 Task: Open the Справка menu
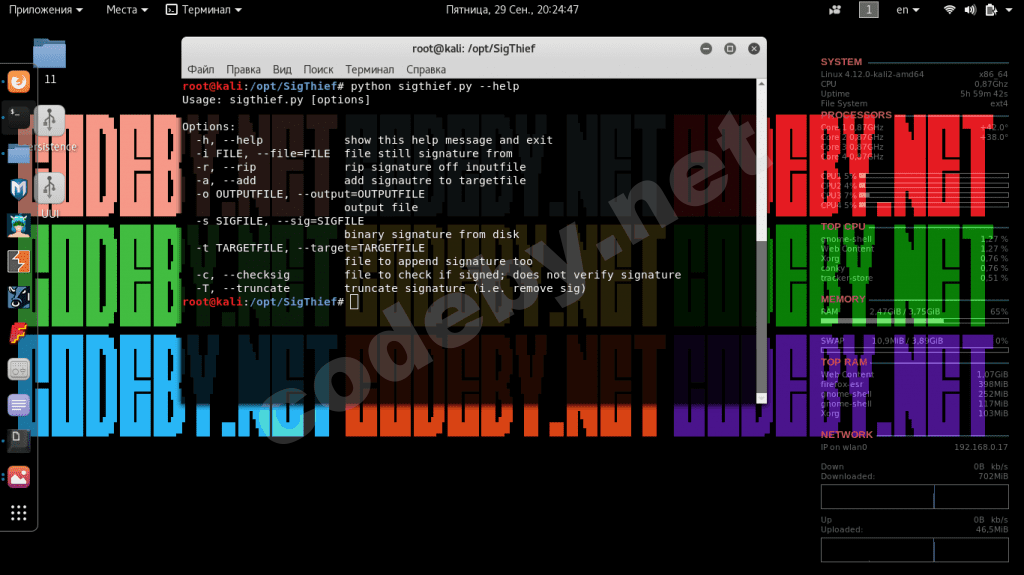[426, 69]
